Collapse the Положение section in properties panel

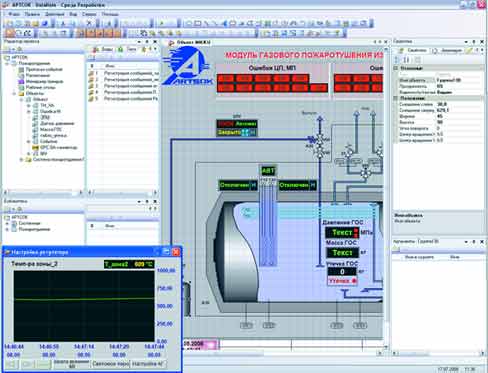pyautogui.click(x=396, y=98)
